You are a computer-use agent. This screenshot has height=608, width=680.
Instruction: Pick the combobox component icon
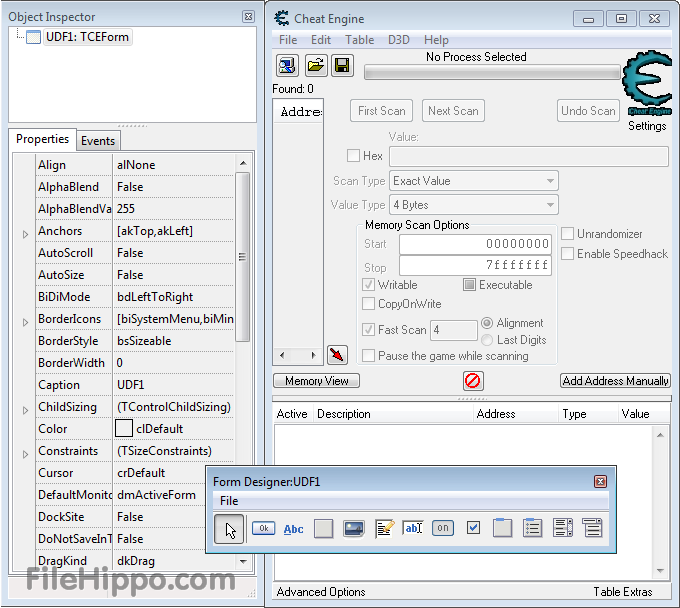tap(563, 528)
